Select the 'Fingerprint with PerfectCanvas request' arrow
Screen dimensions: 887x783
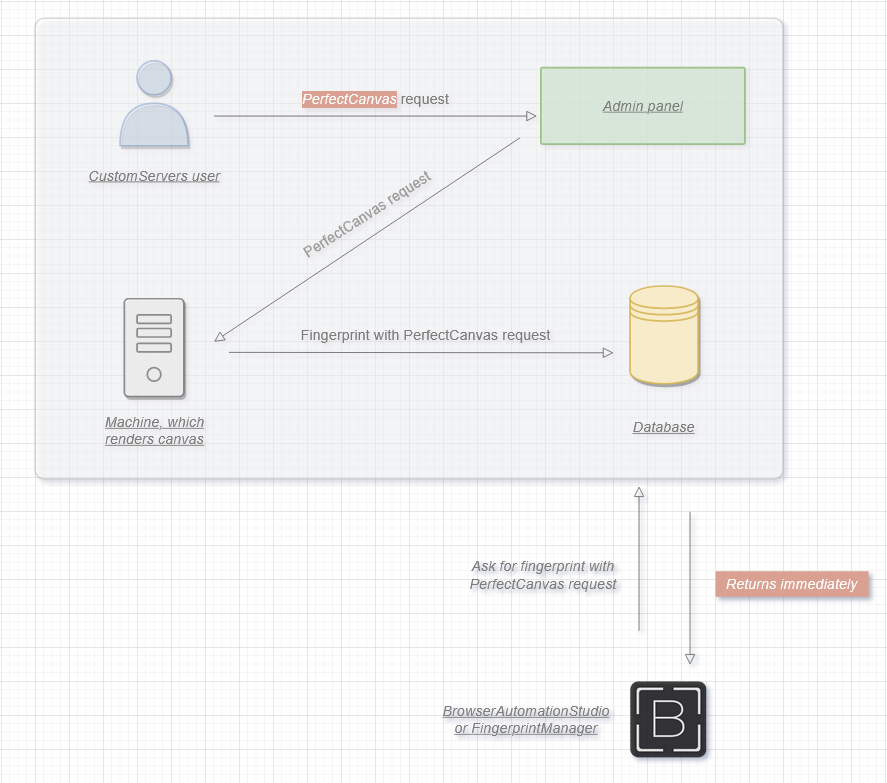pos(420,352)
